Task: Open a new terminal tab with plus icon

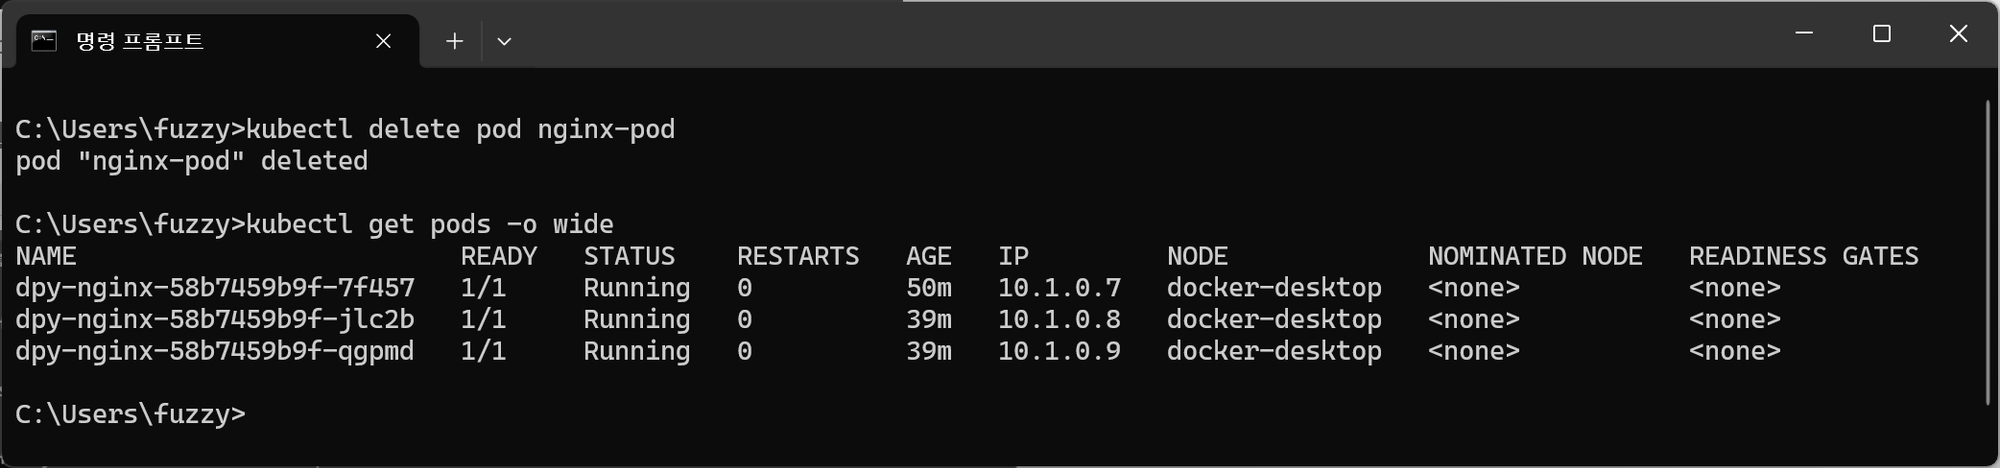Action: click(454, 41)
